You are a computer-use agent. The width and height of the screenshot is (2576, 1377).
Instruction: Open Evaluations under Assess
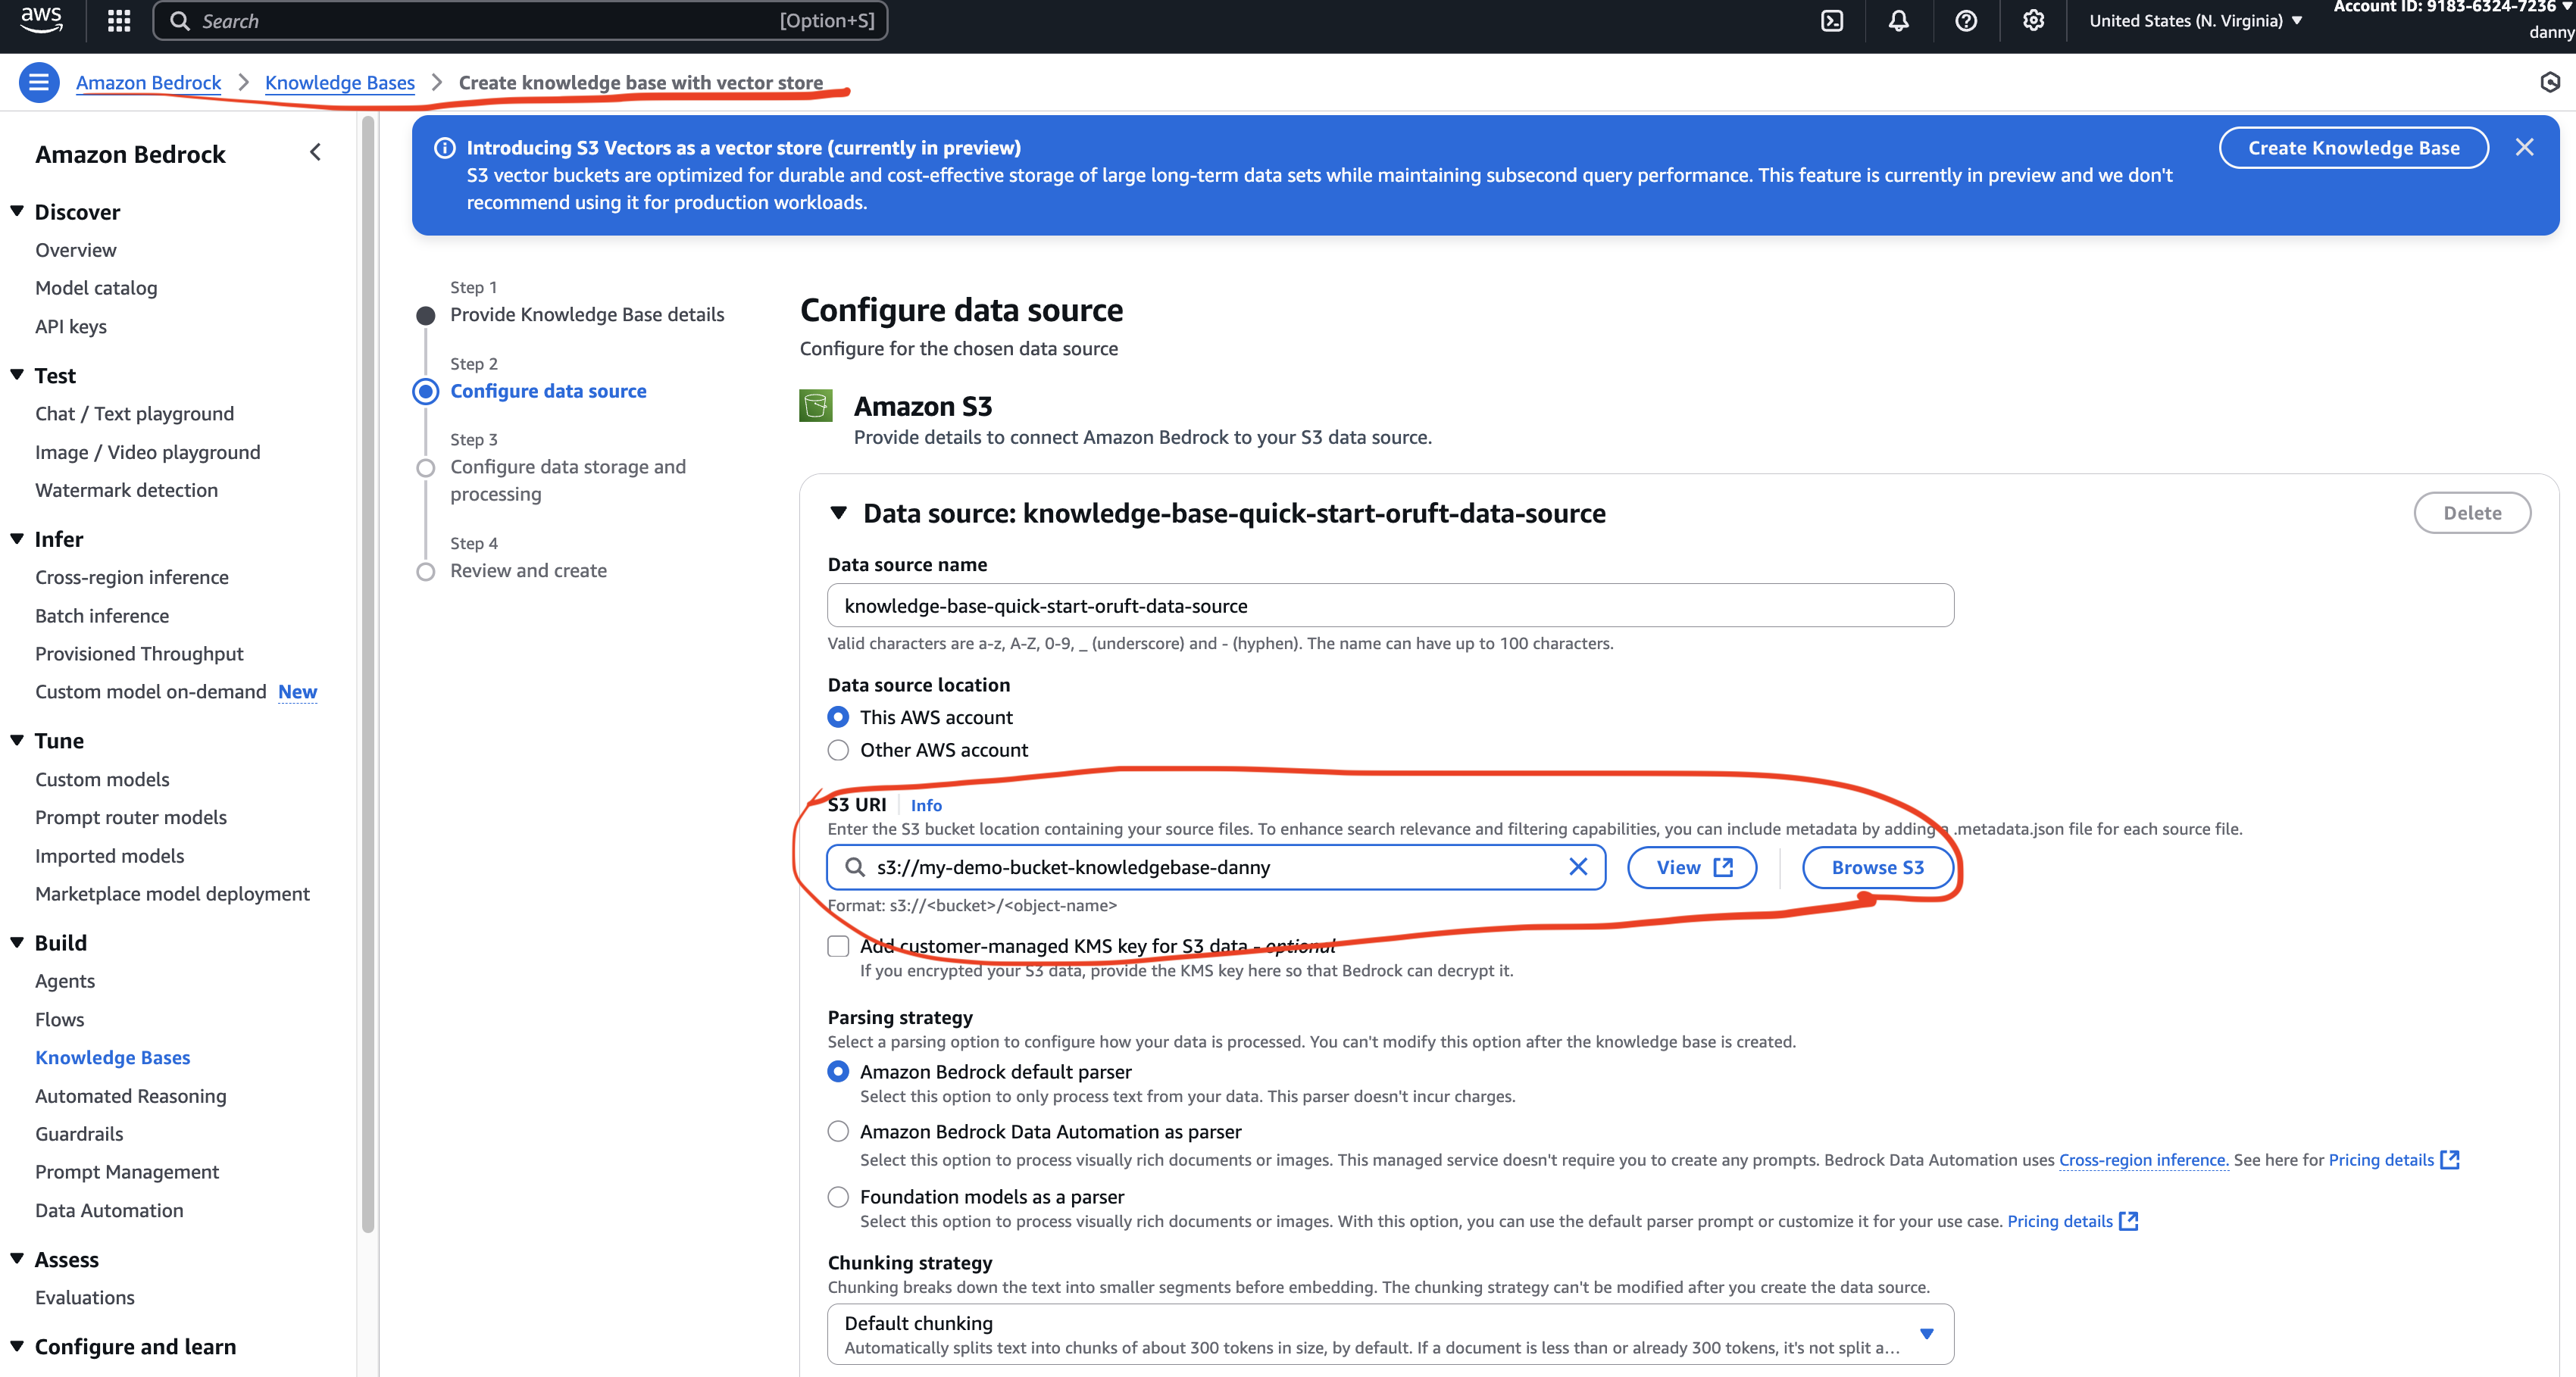point(85,1298)
